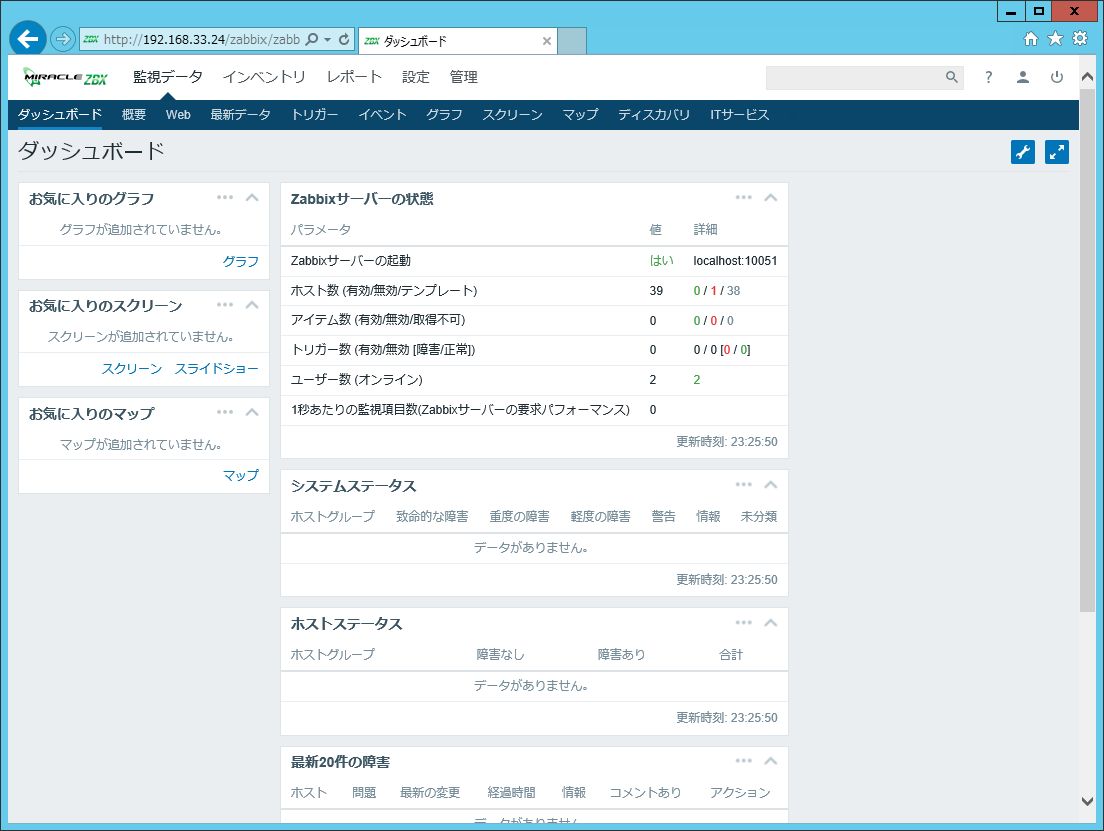Select the マップ submenu tab

tap(580, 114)
